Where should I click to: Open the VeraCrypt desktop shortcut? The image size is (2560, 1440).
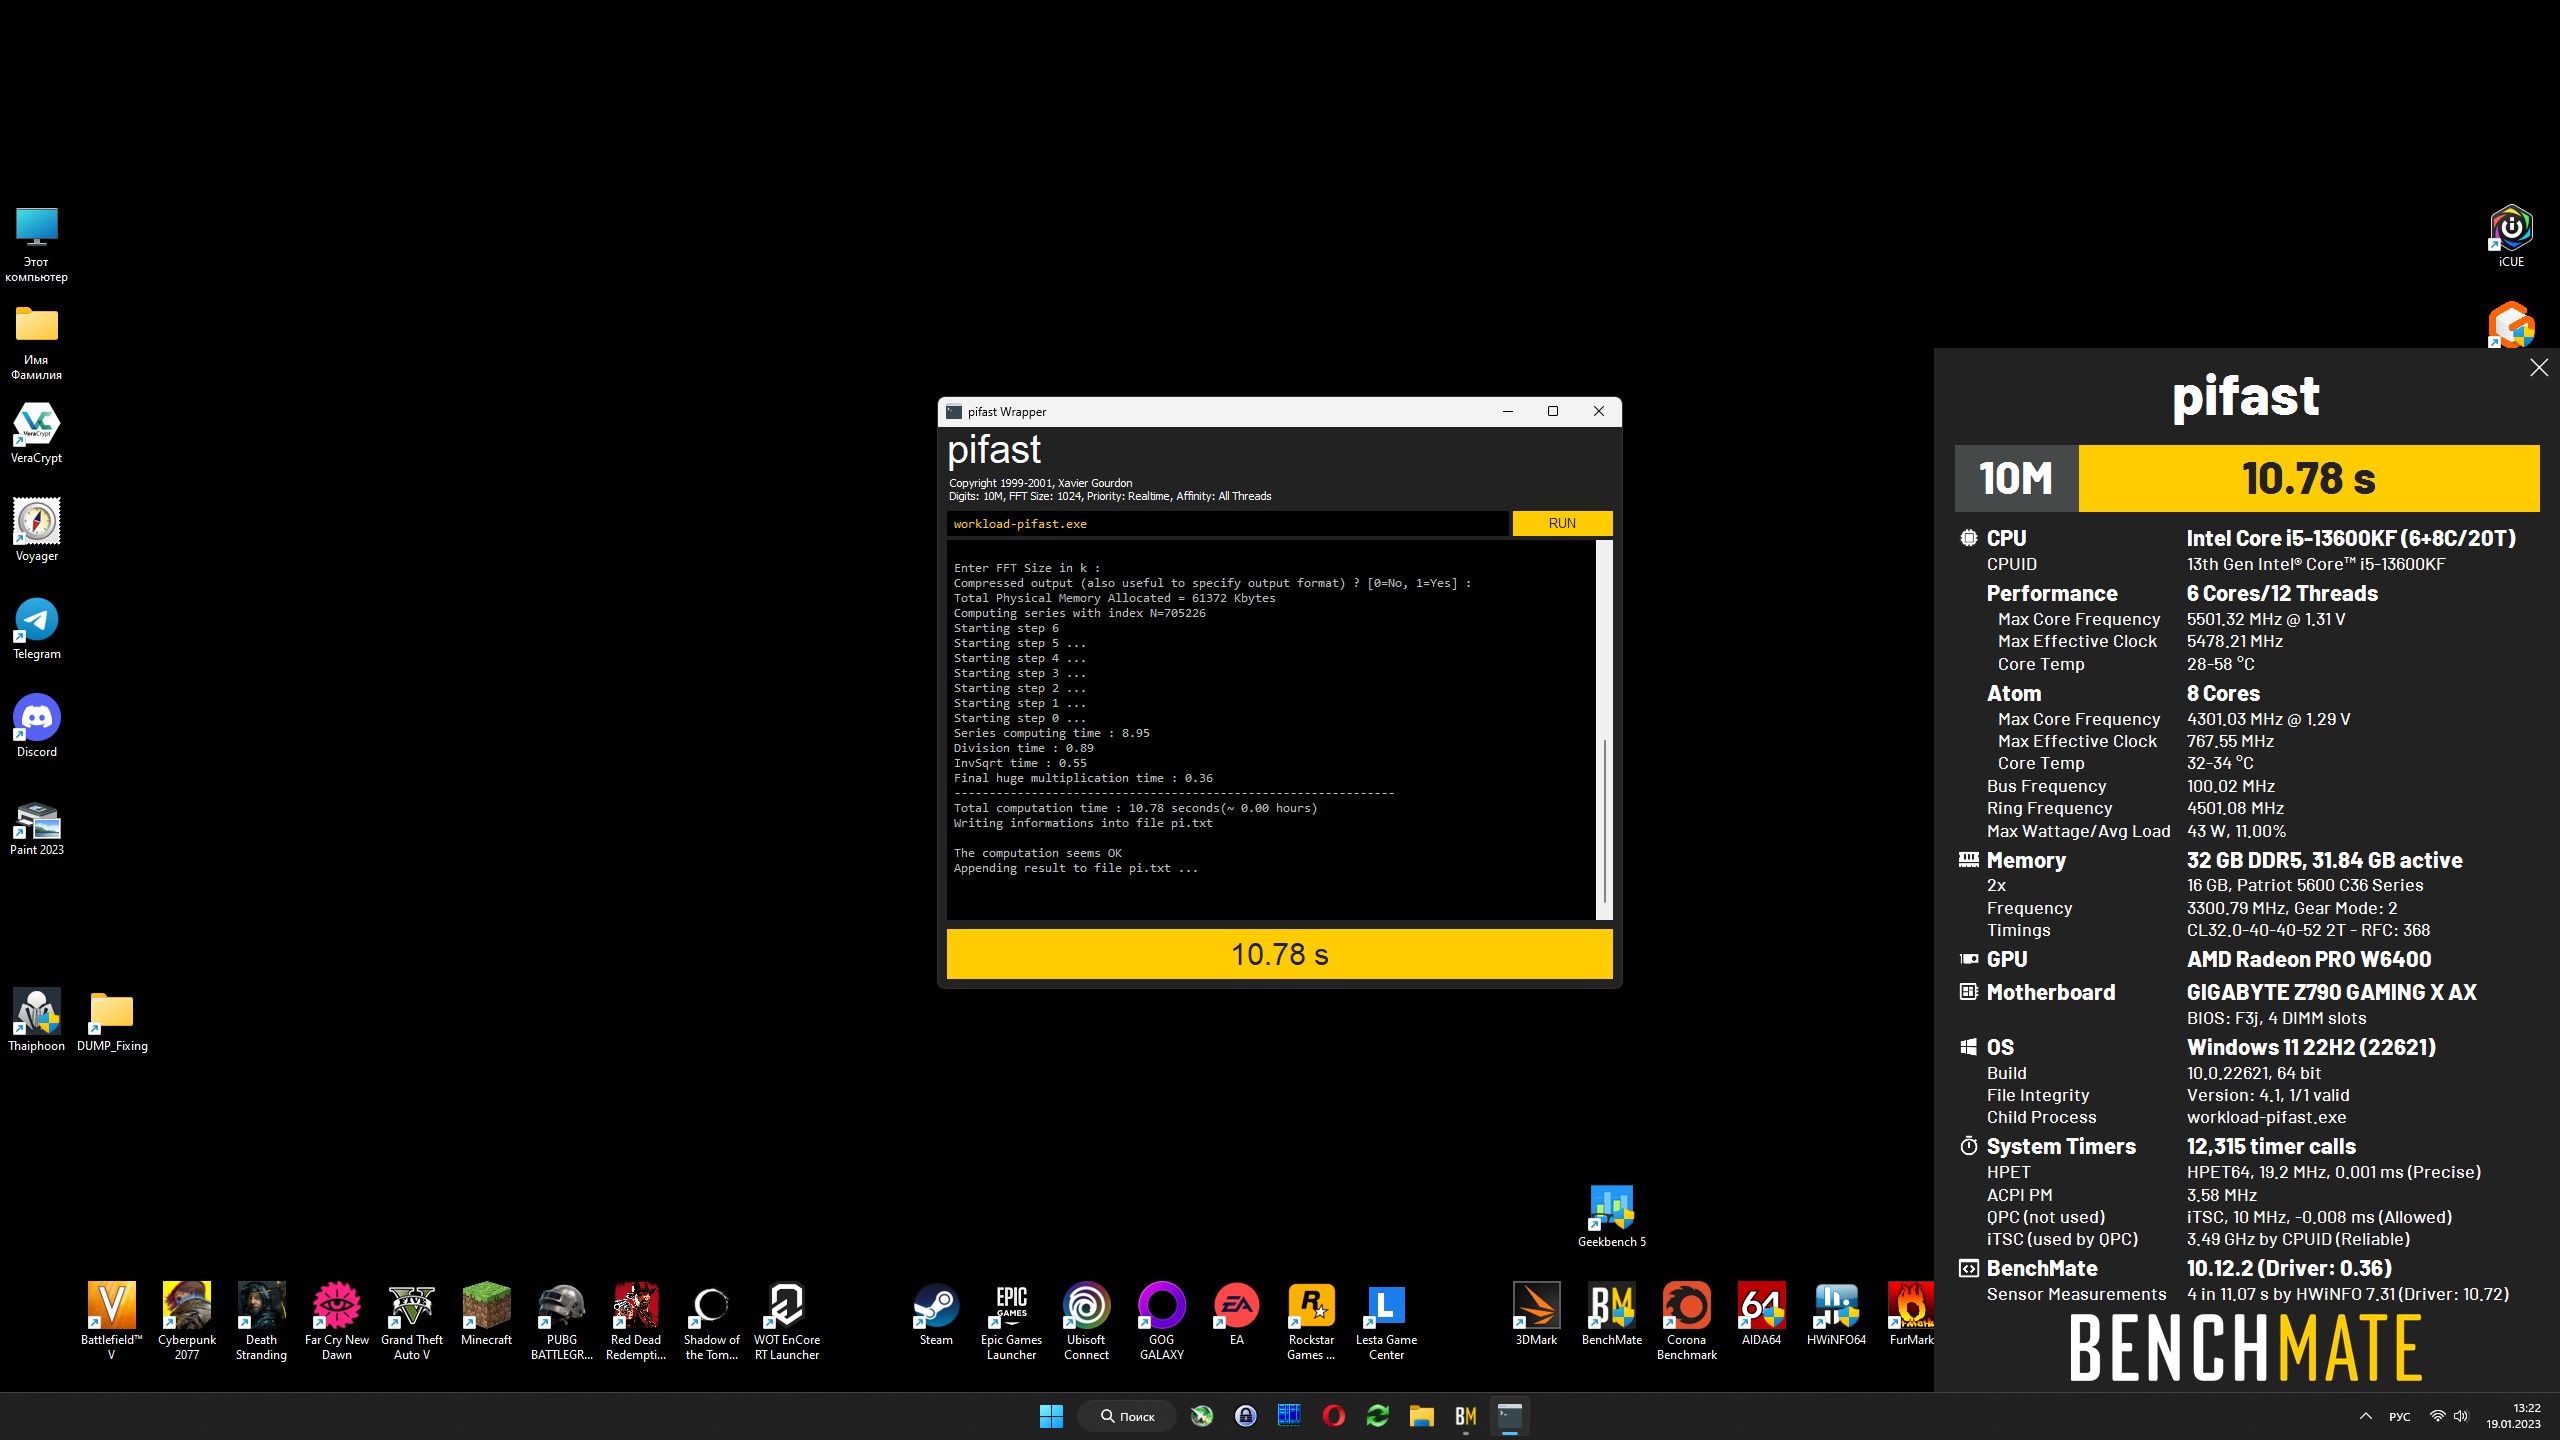[x=37, y=434]
